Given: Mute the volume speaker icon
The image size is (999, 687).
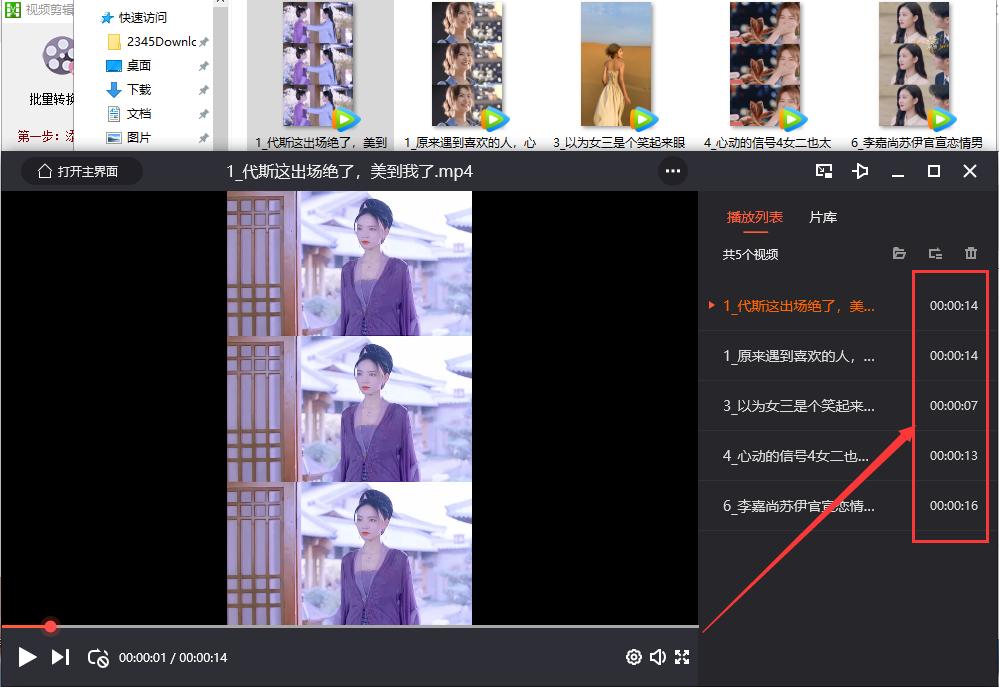Looking at the screenshot, I should coord(658,657).
